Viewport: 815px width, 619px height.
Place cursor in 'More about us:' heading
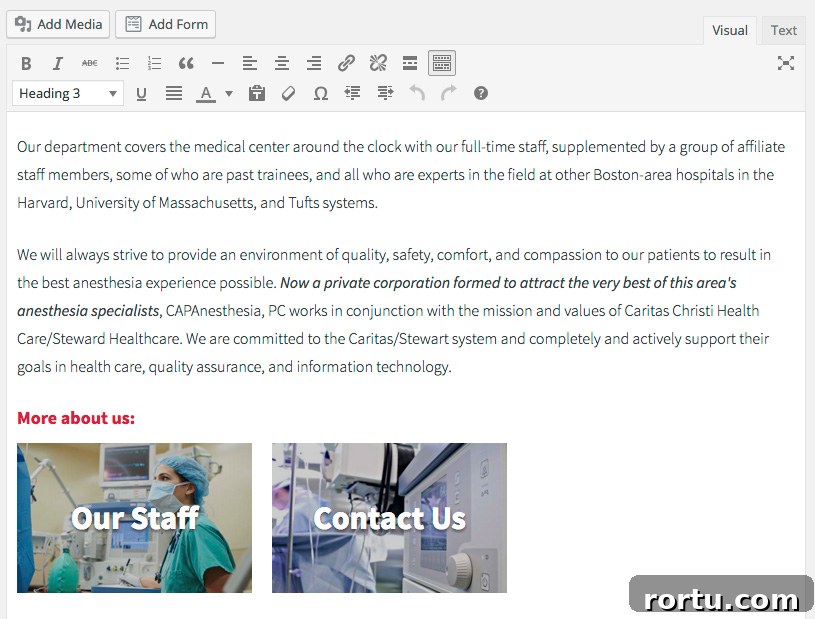[x=76, y=418]
